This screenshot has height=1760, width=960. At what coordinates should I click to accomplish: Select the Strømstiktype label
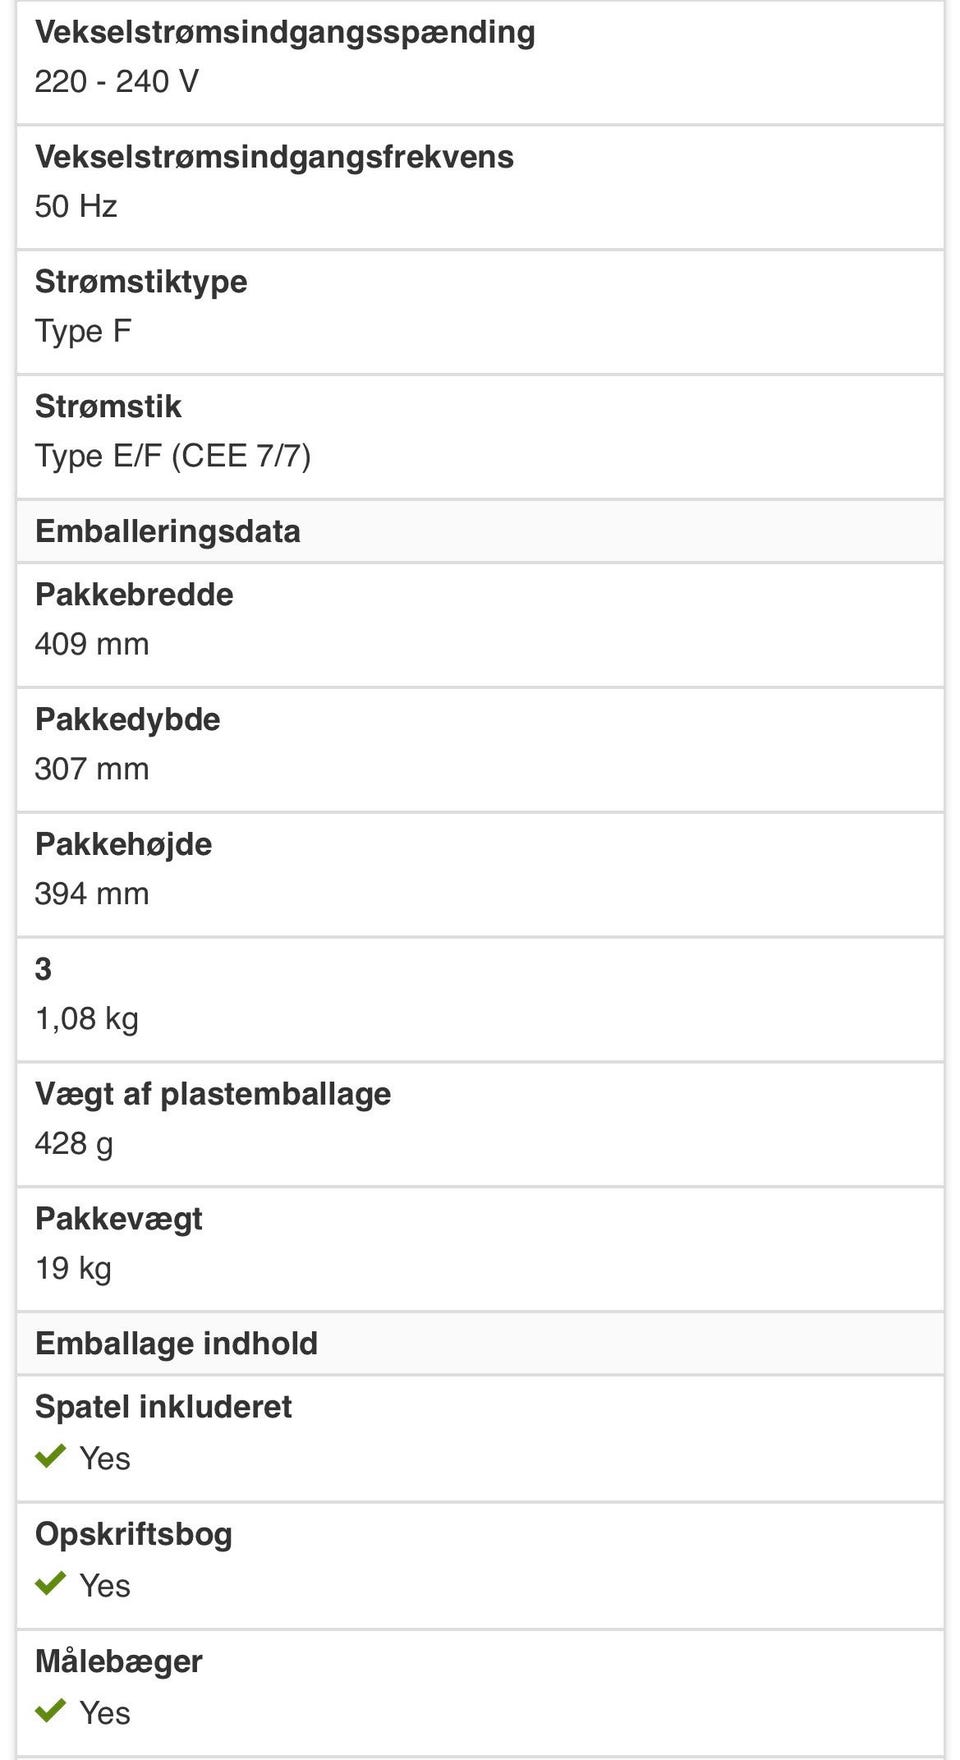141,282
